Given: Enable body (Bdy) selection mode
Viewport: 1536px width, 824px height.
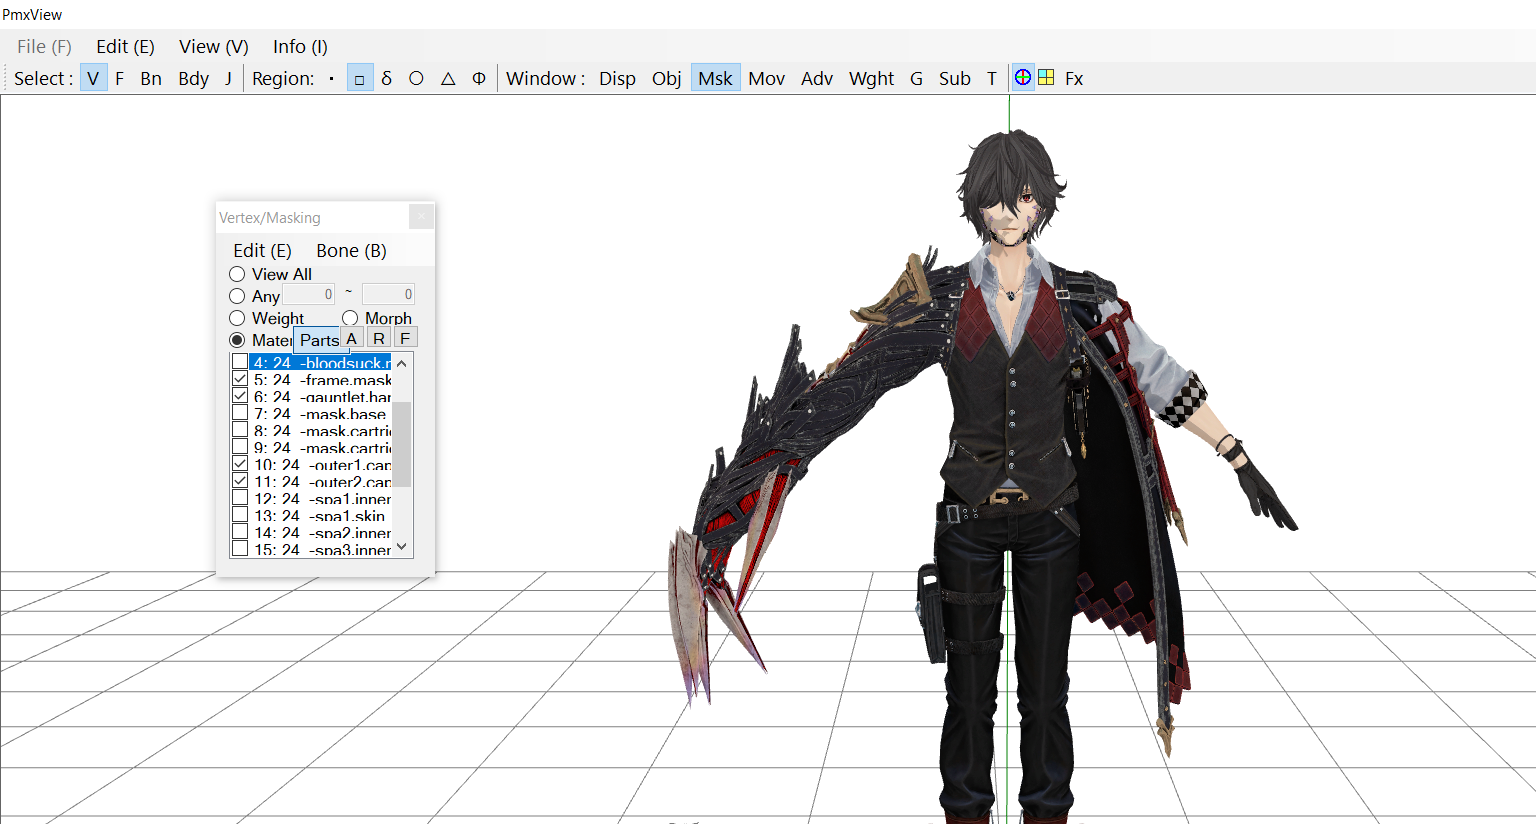Looking at the screenshot, I should tap(194, 79).
